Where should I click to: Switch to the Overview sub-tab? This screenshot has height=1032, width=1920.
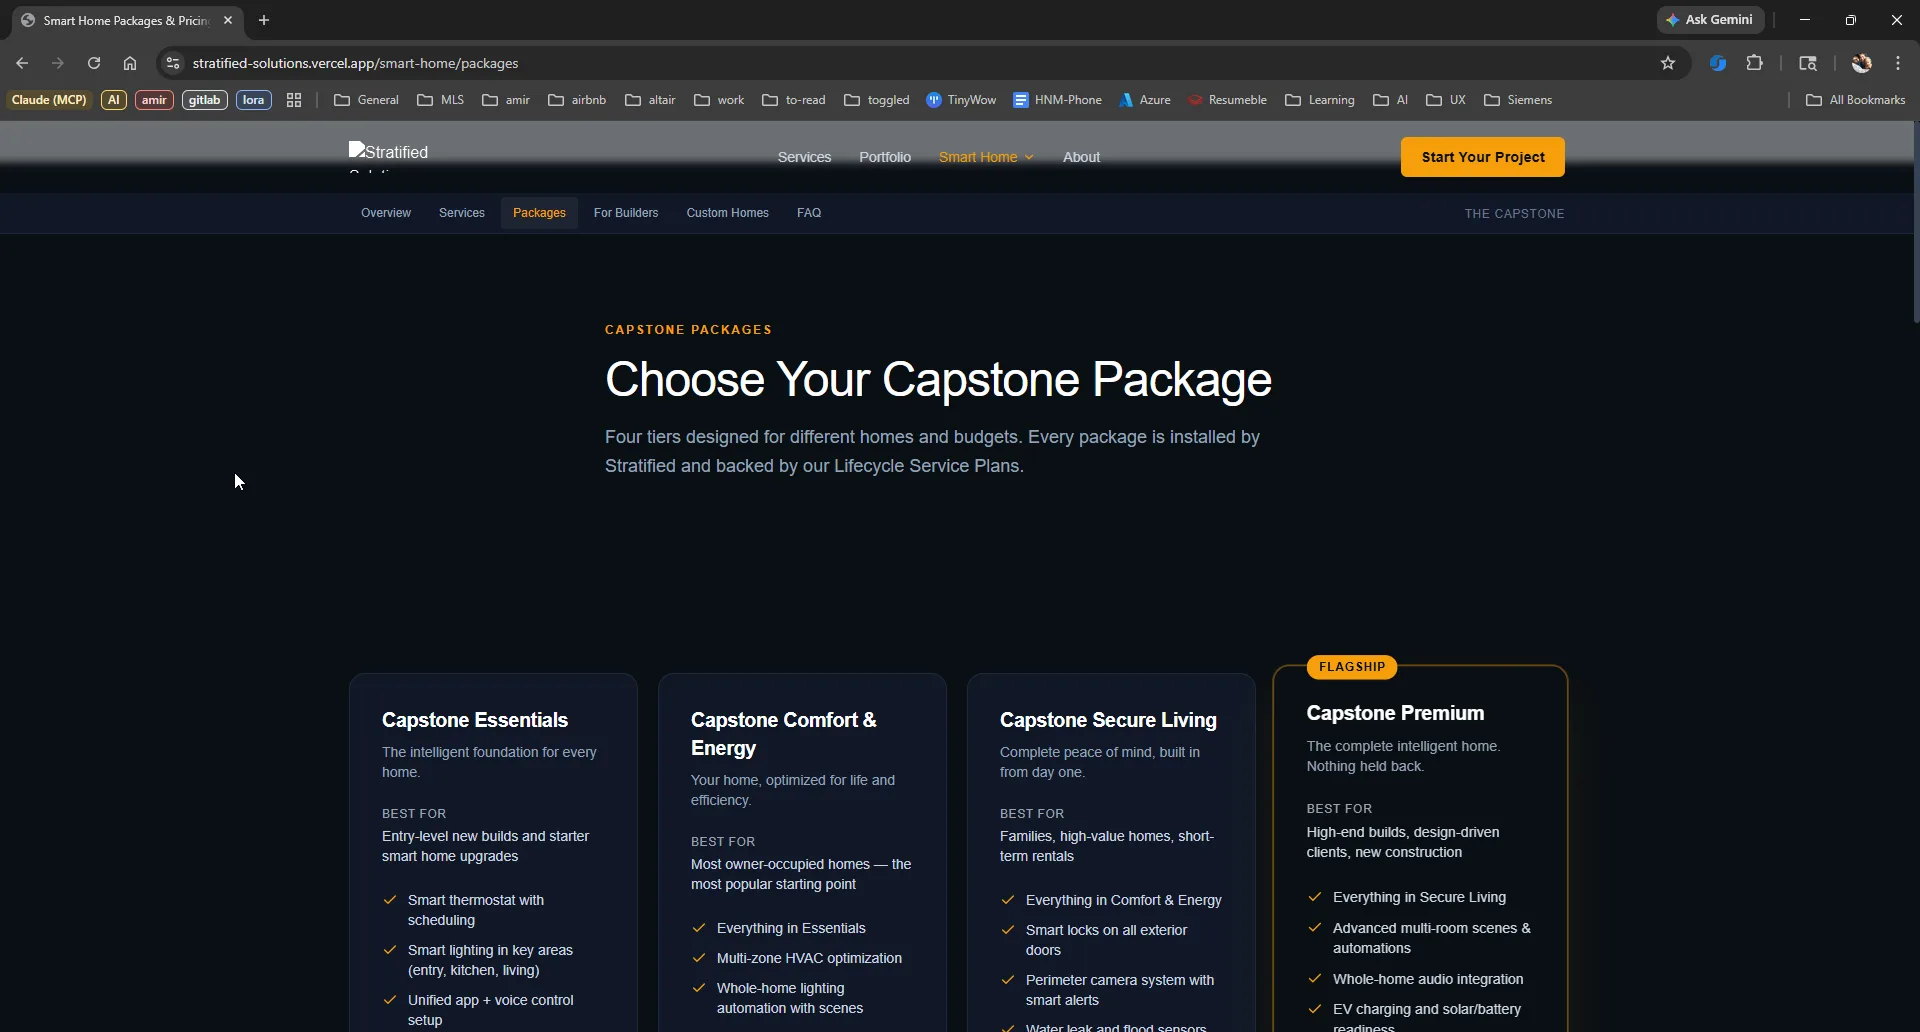(x=386, y=213)
